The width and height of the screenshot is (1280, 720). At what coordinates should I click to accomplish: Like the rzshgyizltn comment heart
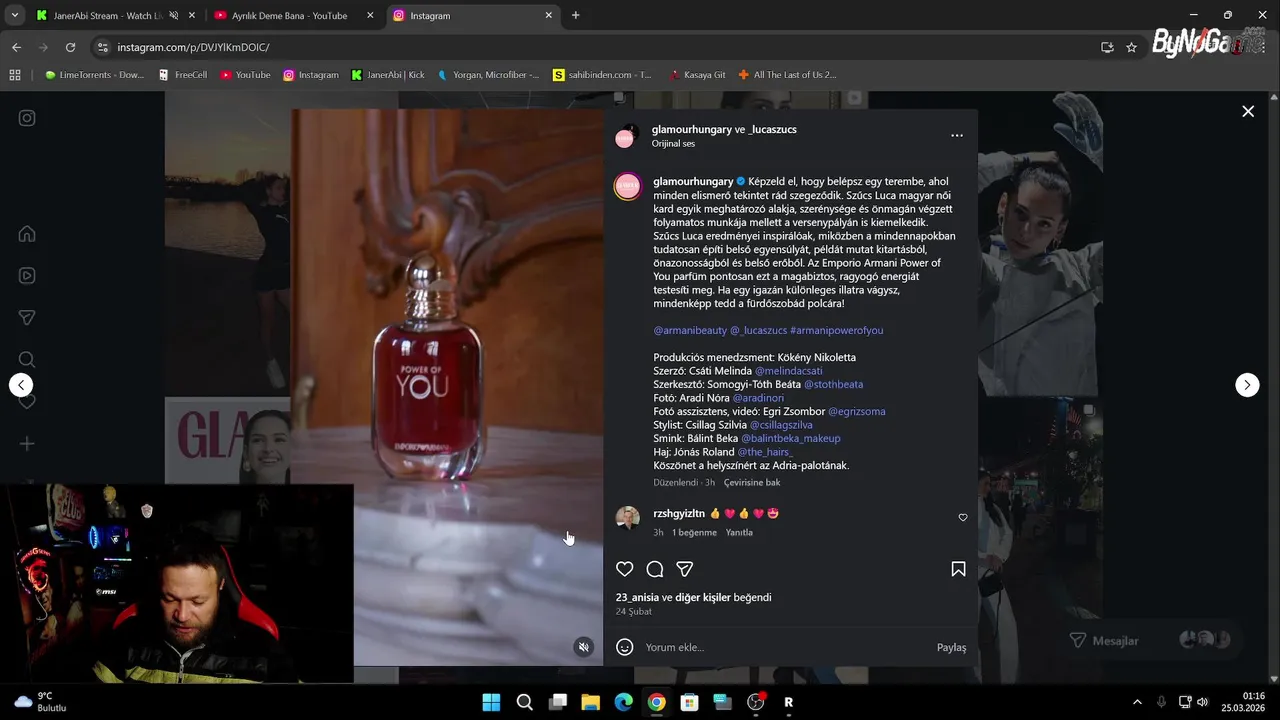(963, 518)
